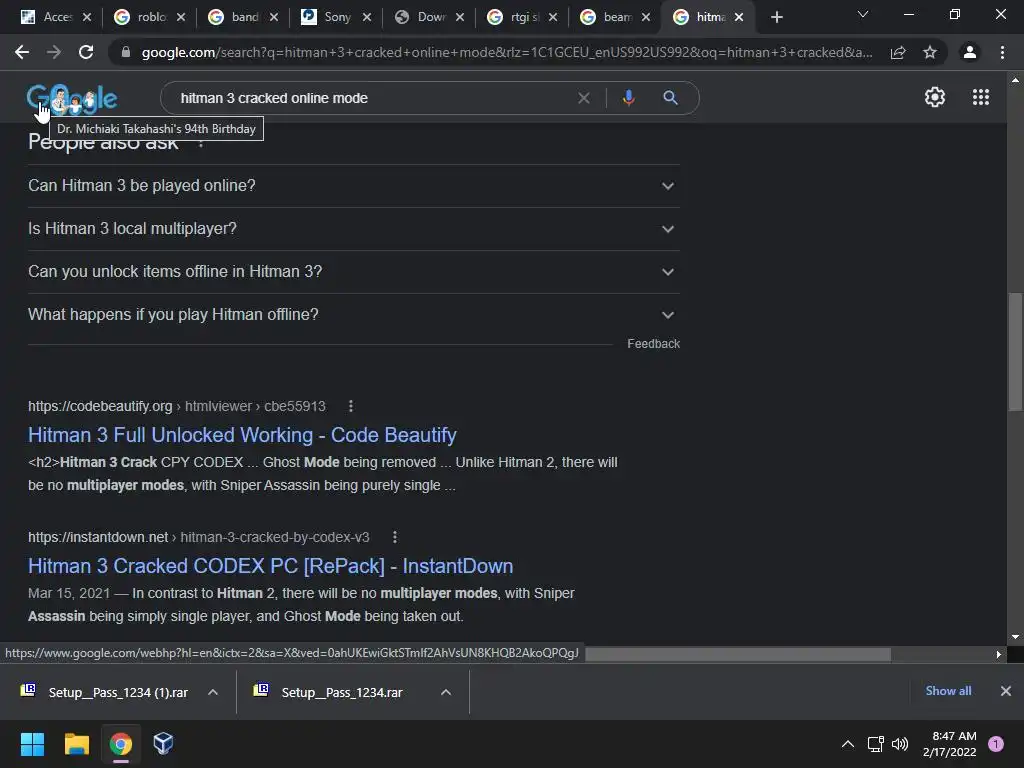
Task: Close the Down tab
Action: tap(460, 17)
